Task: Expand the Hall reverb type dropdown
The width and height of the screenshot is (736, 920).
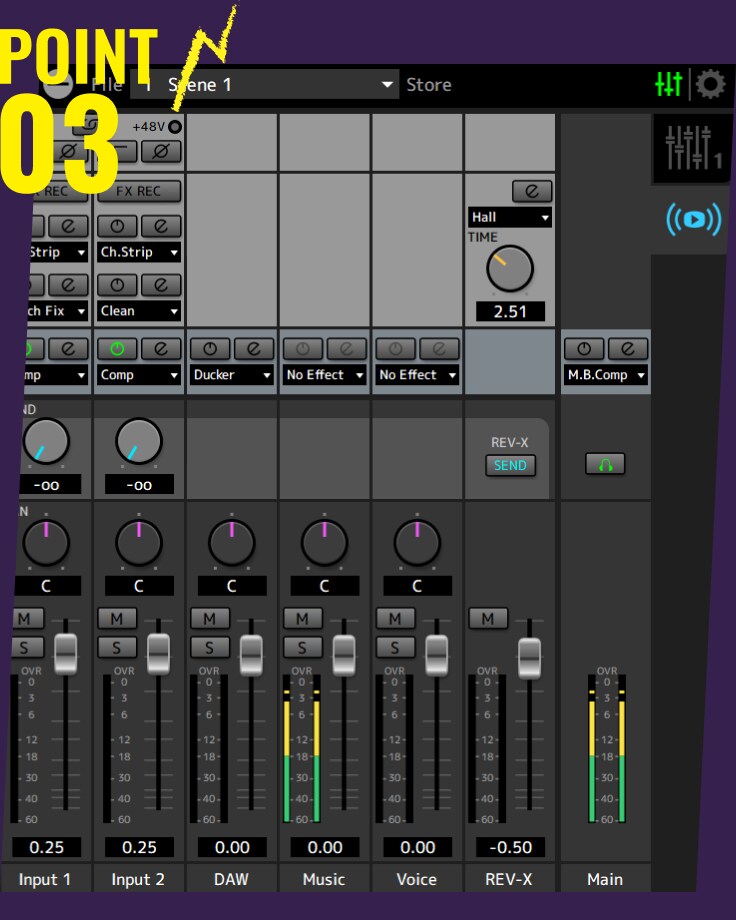Action: pyautogui.click(x=509, y=217)
